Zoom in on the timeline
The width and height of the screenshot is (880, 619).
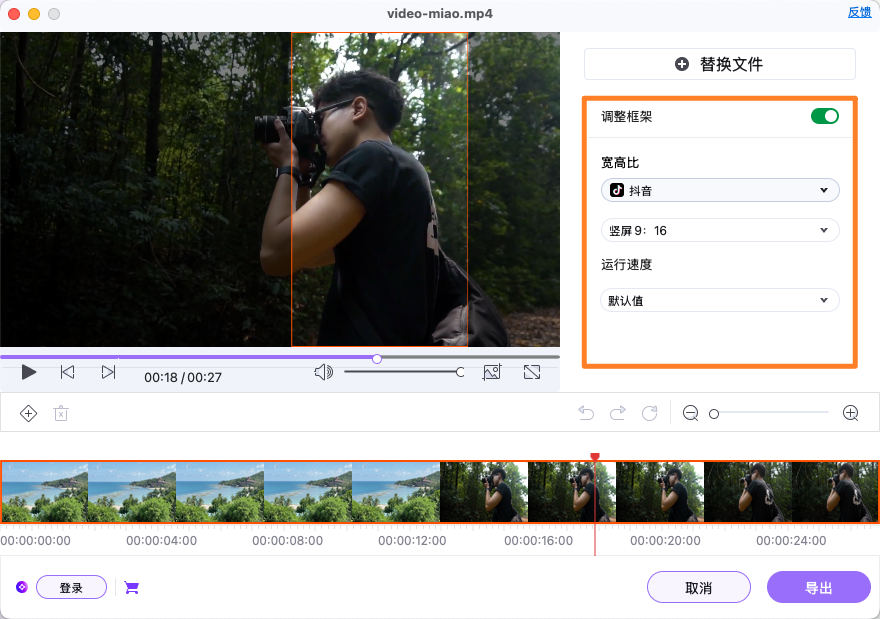click(x=850, y=412)
